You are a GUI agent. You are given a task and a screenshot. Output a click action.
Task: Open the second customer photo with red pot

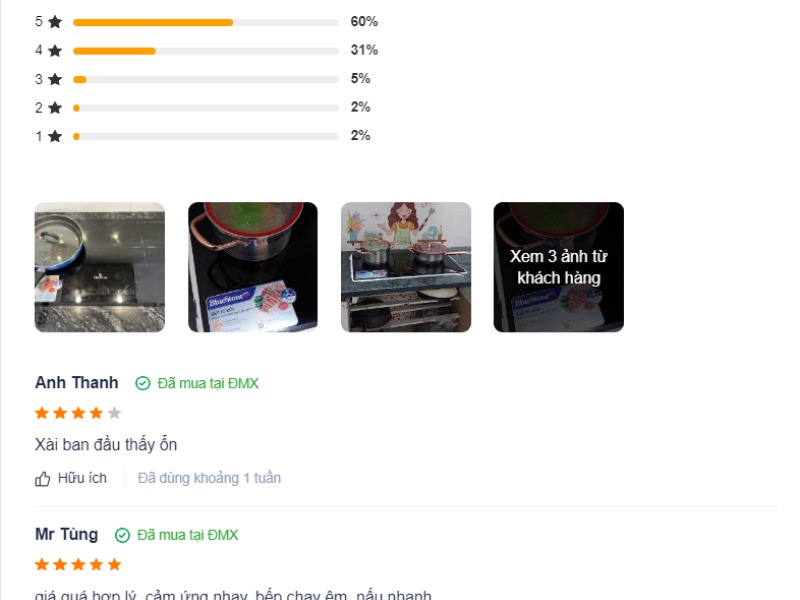click(253, 267)
